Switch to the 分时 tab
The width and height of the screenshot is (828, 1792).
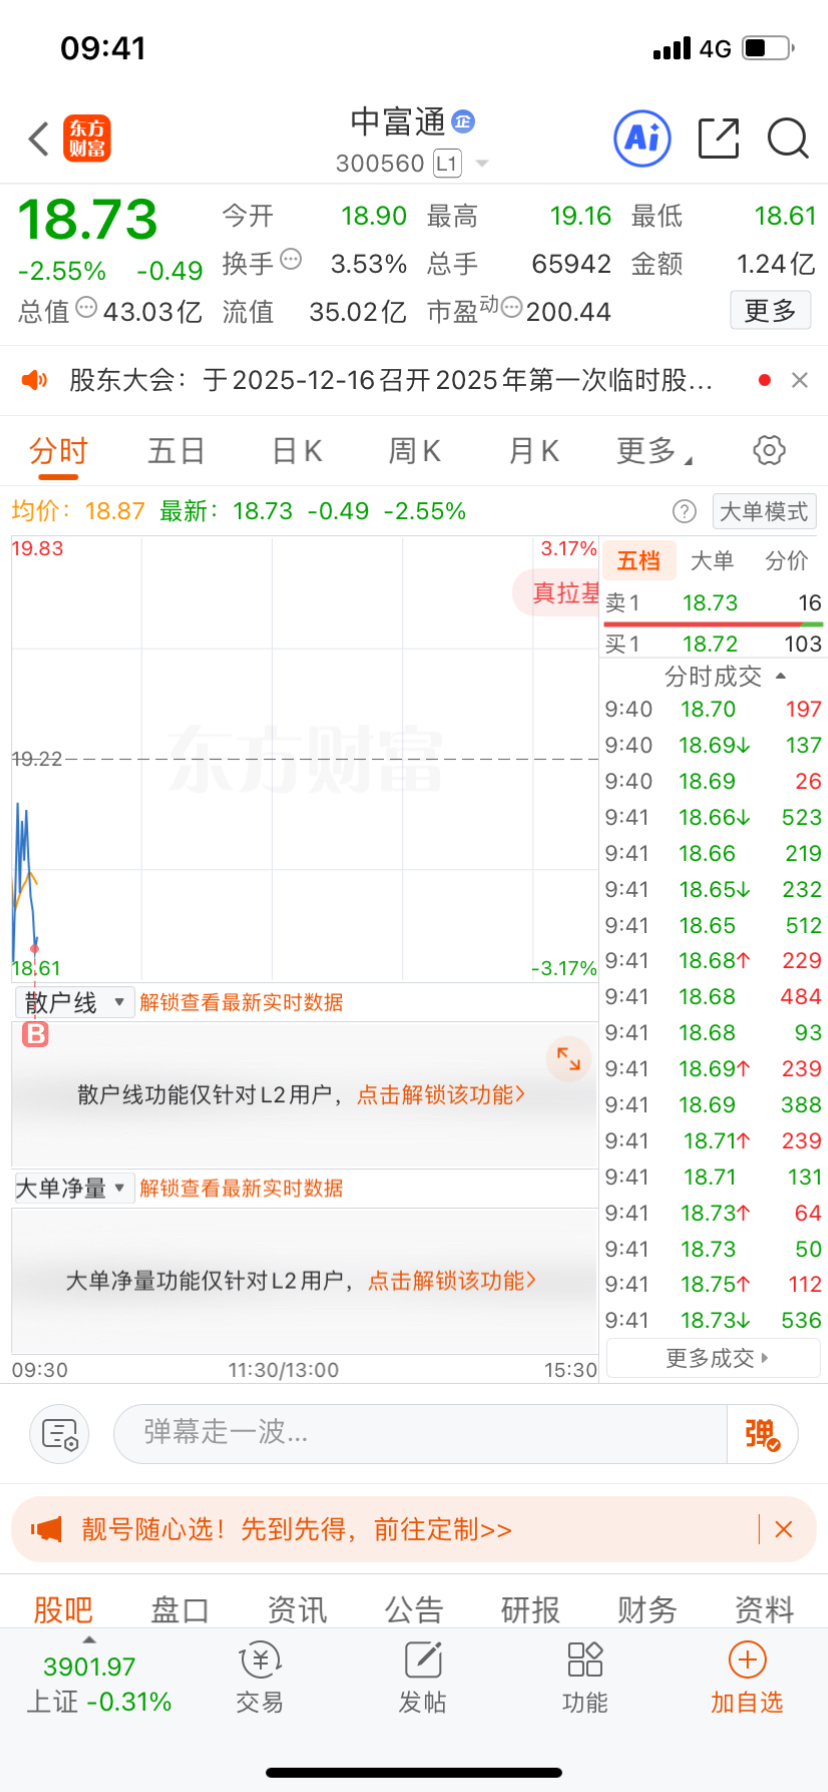pyautogui.click(x=58, y=451)
